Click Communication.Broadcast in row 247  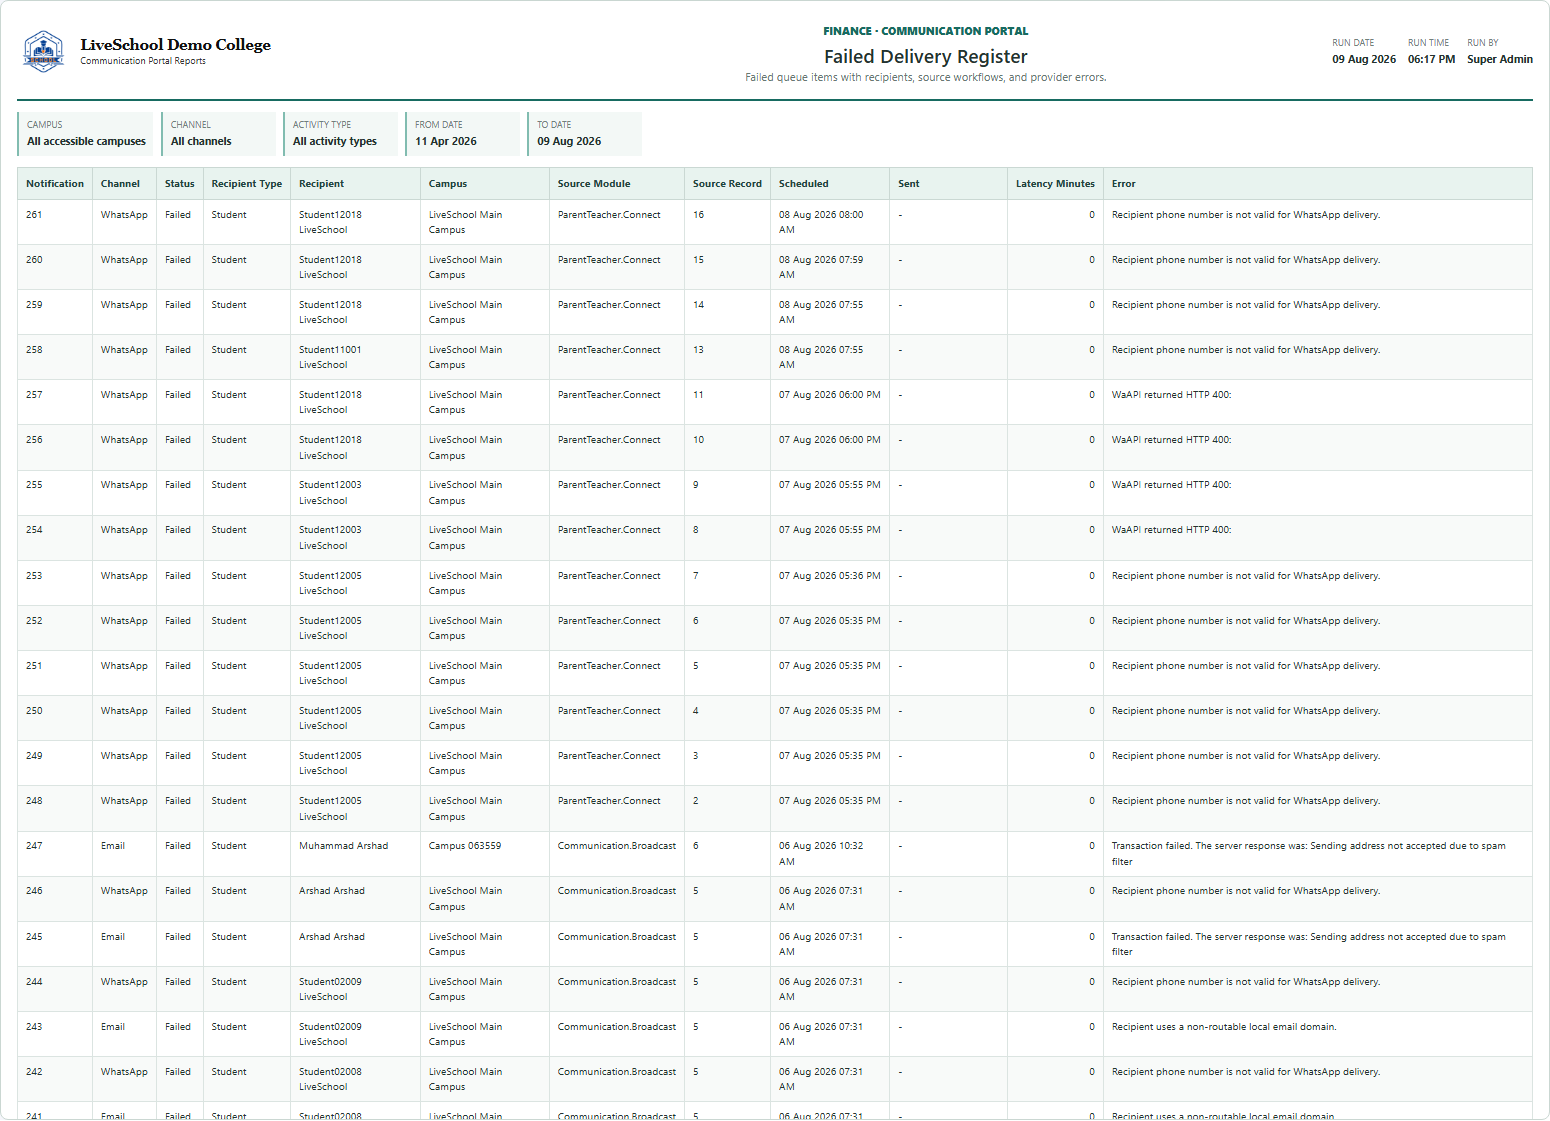tap(617, 846)
